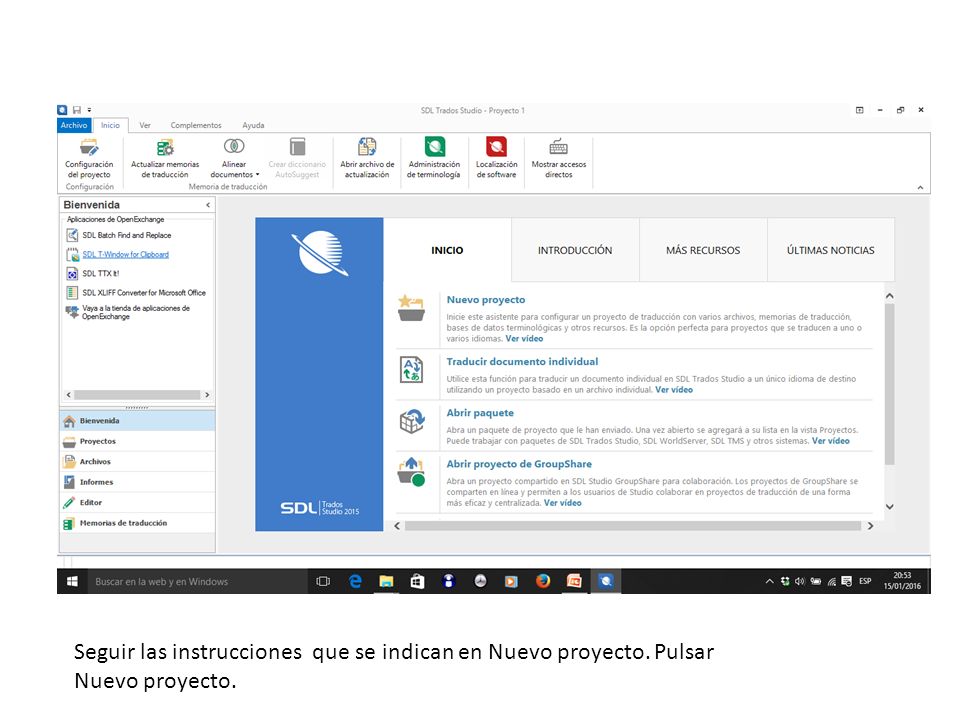
Task: Click the vertical scrollbar thumb in welcome panel
Action: click(890, 384)
